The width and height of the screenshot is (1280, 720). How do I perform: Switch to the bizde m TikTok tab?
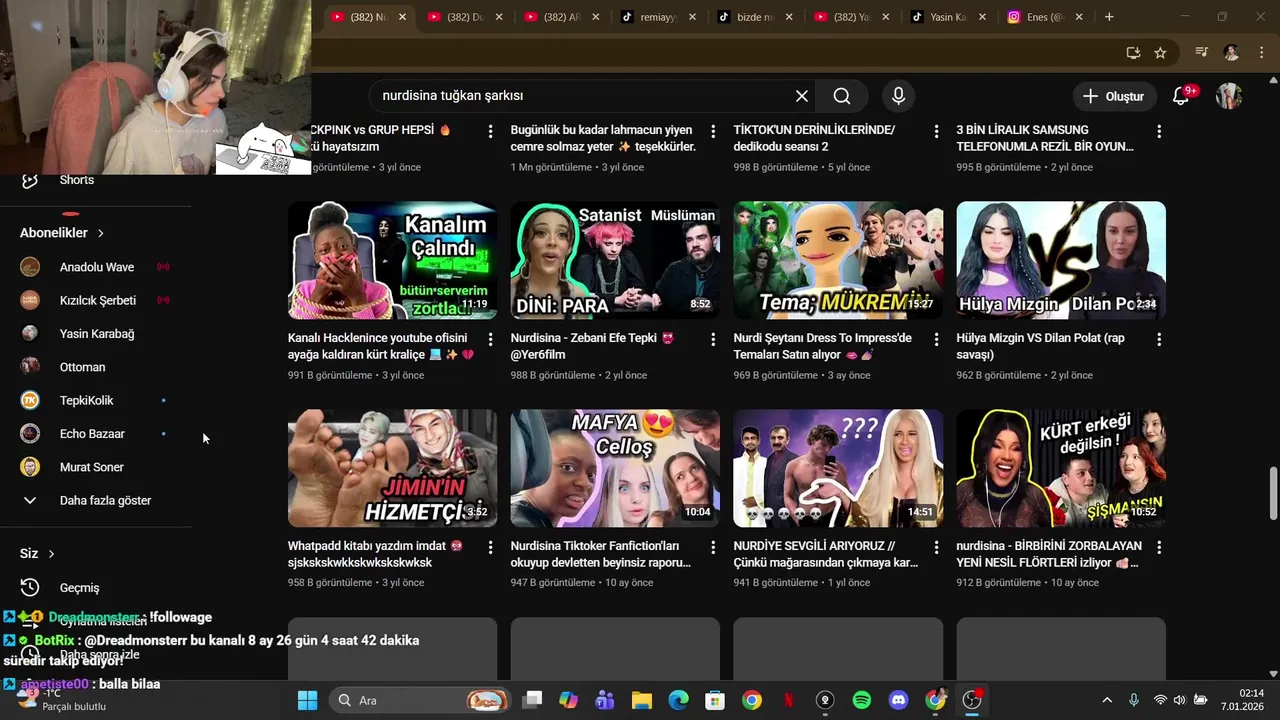(756, 17)
